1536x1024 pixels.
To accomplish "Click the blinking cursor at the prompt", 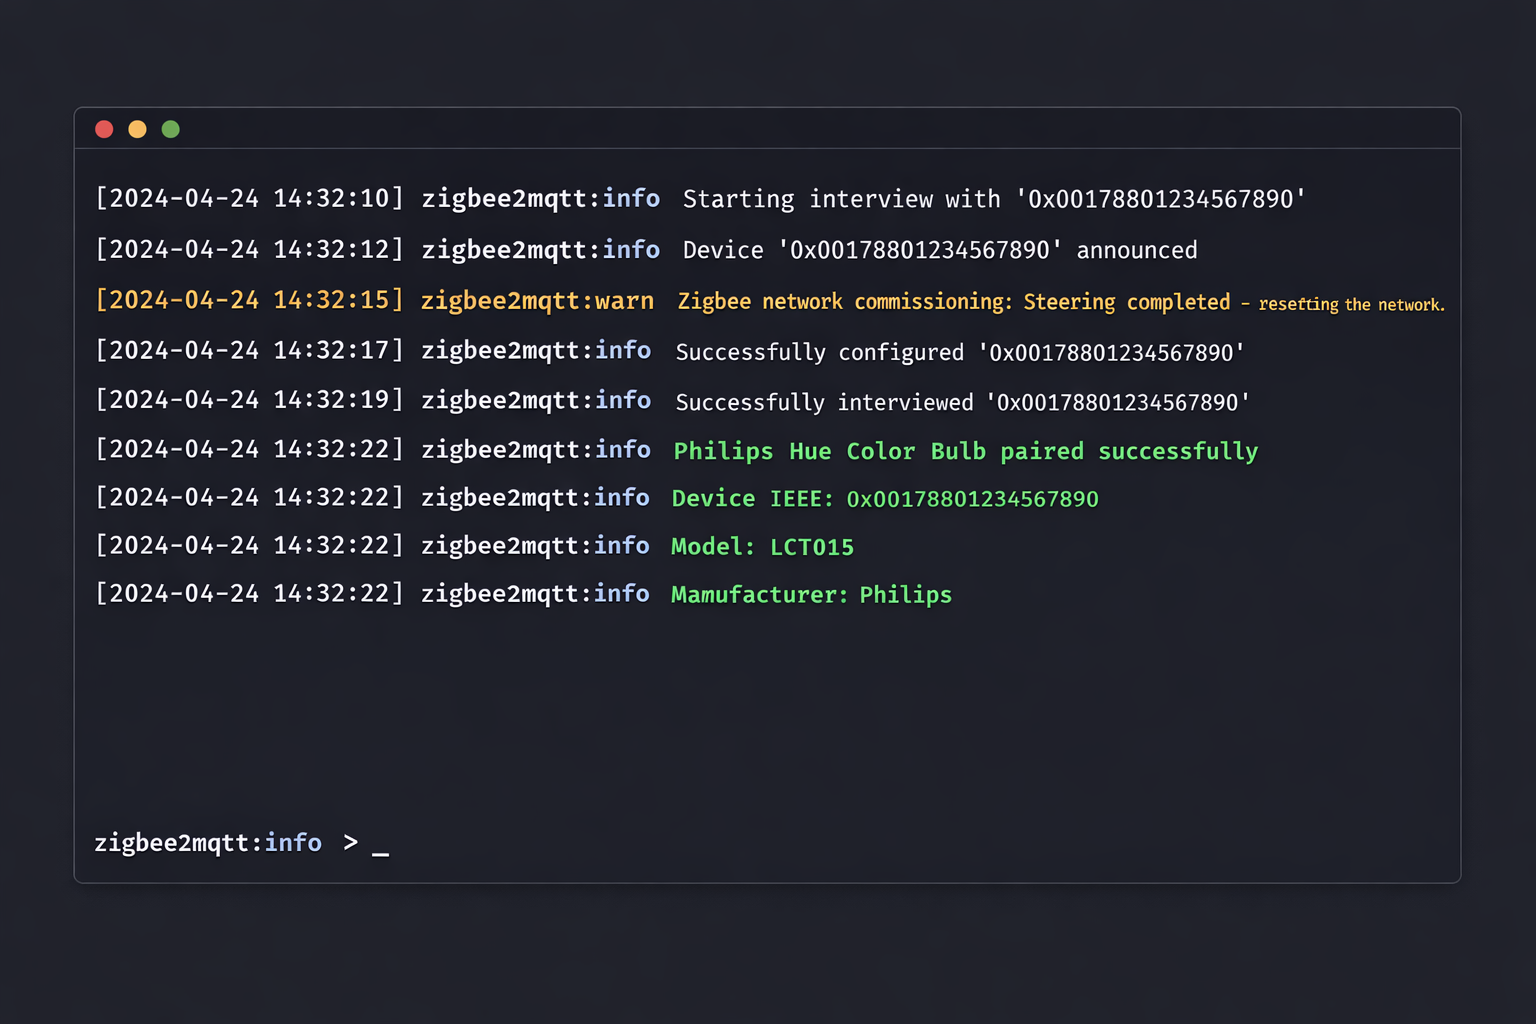I will [x=381, y=848].
